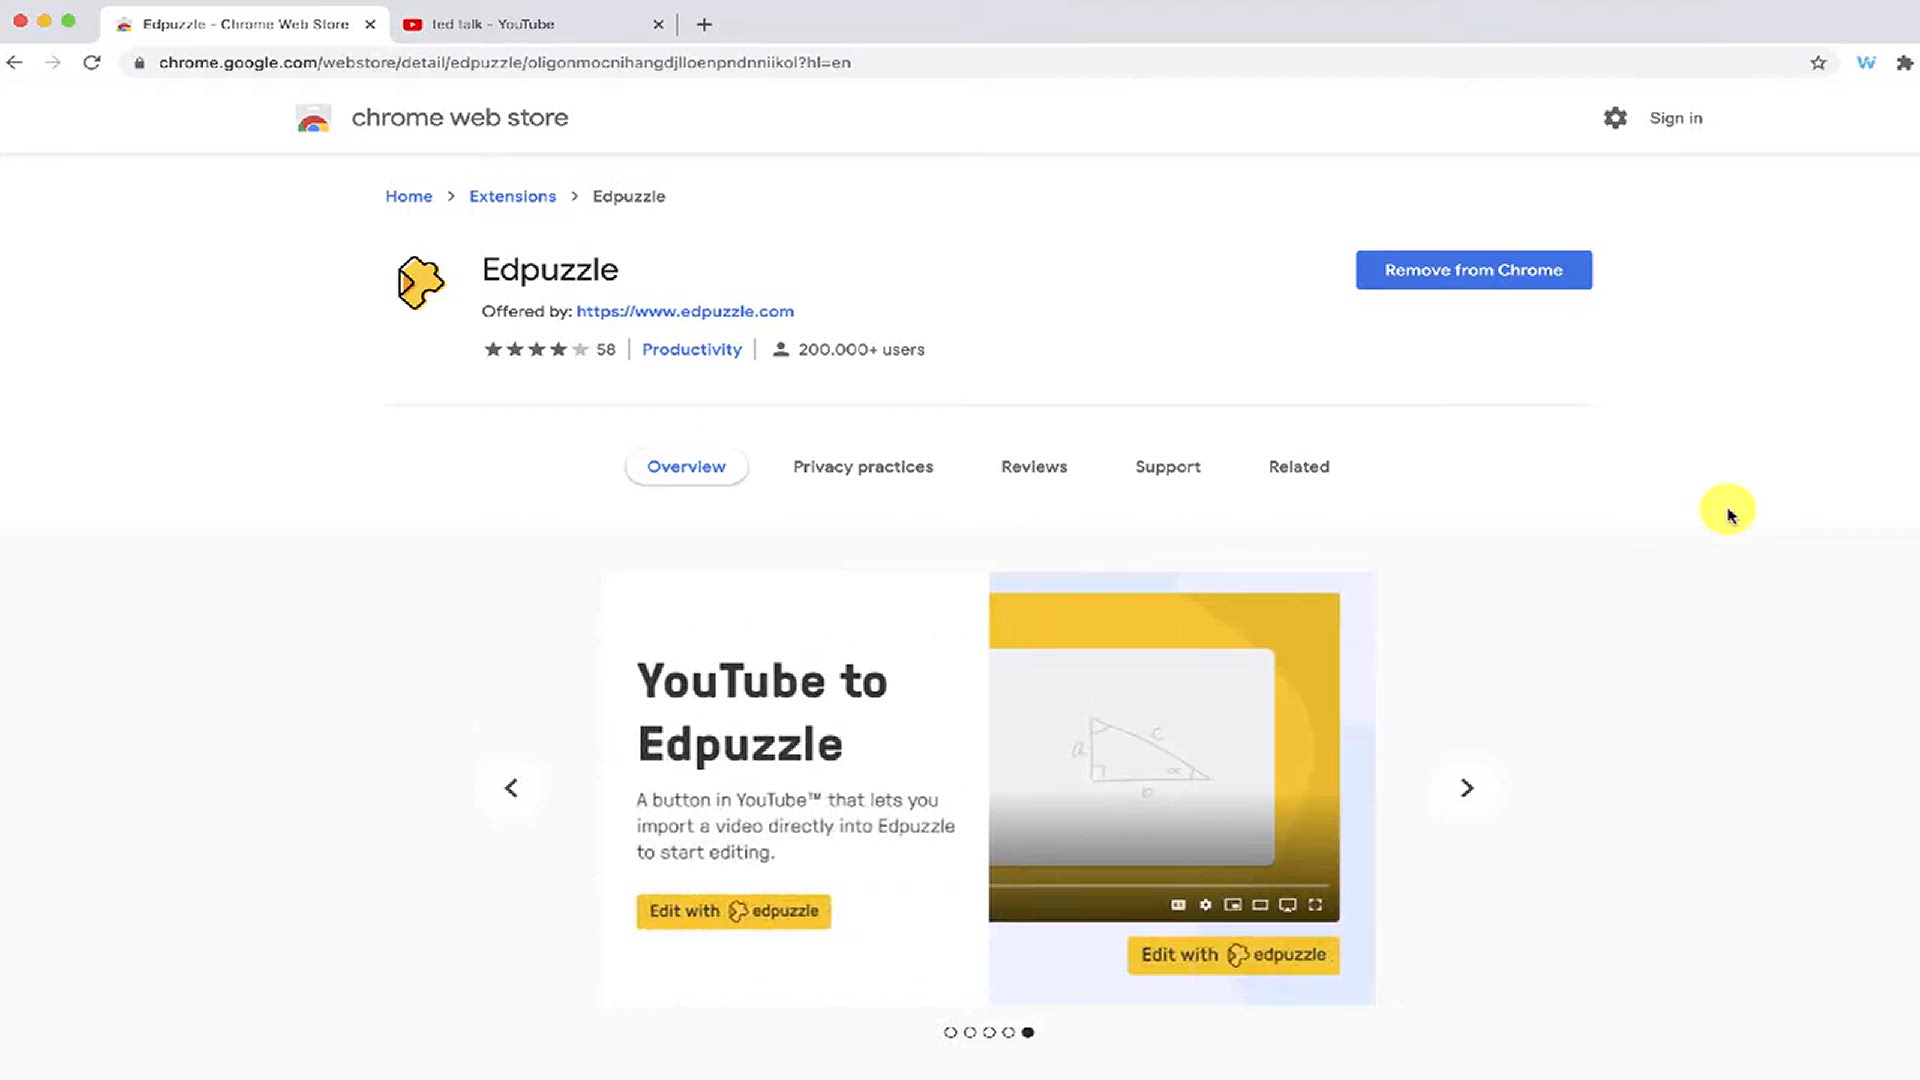This screenshot has height=1080, width=1920.
Task: Click the left 'Edit with edpuzzle' yellow button
Action: coord(733,911)
